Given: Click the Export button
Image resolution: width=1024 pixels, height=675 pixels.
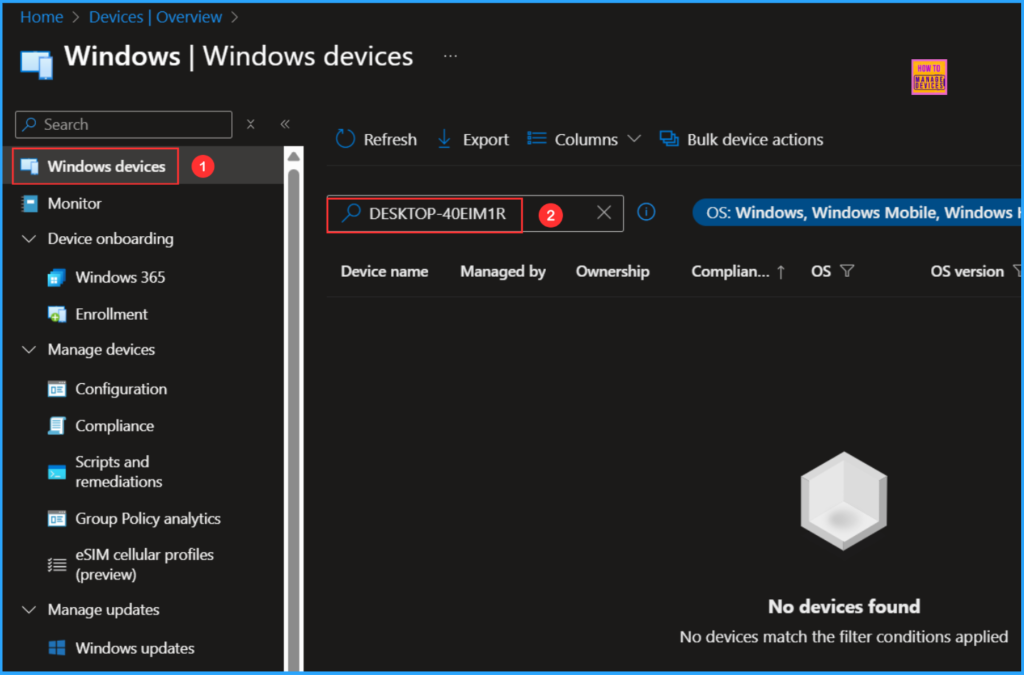Looking at the screenshot, I should tap(473, 139).
